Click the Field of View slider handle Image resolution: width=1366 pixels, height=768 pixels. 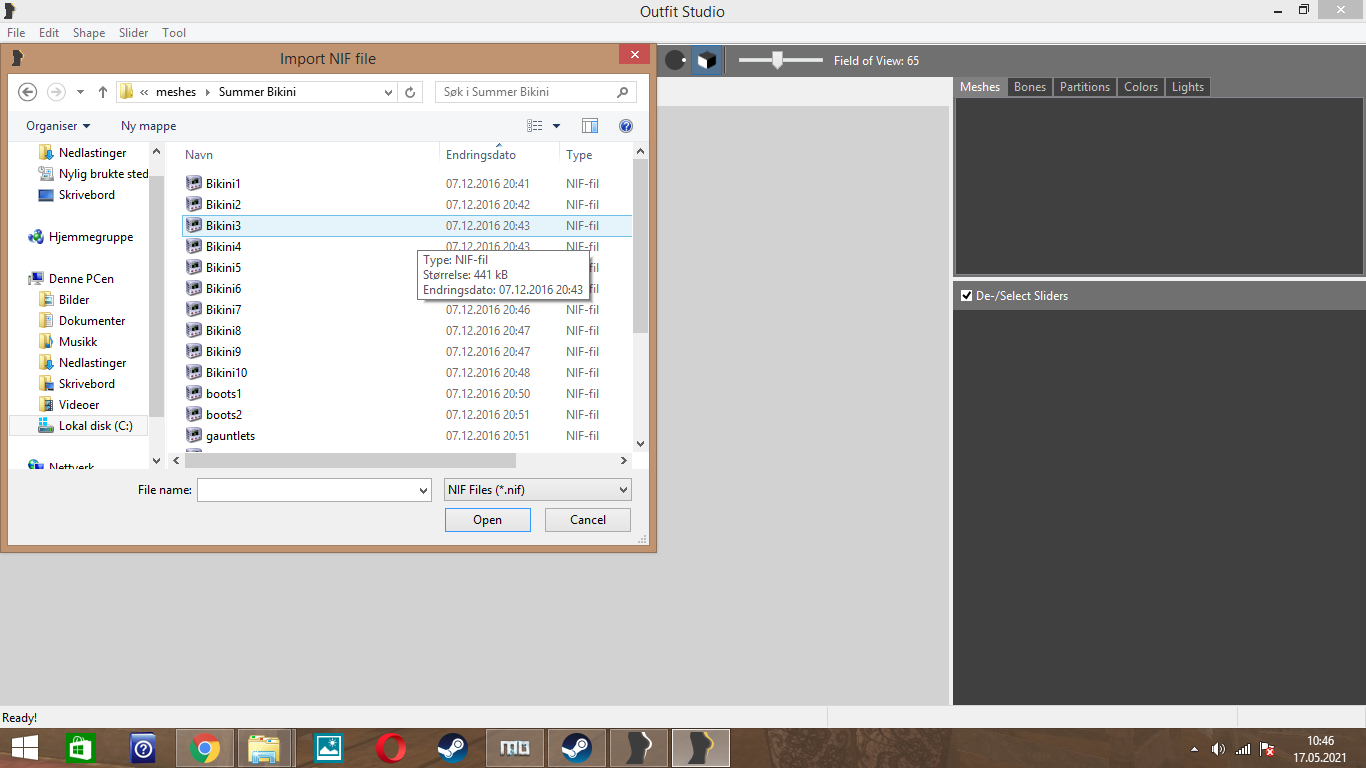pos(777,61)
